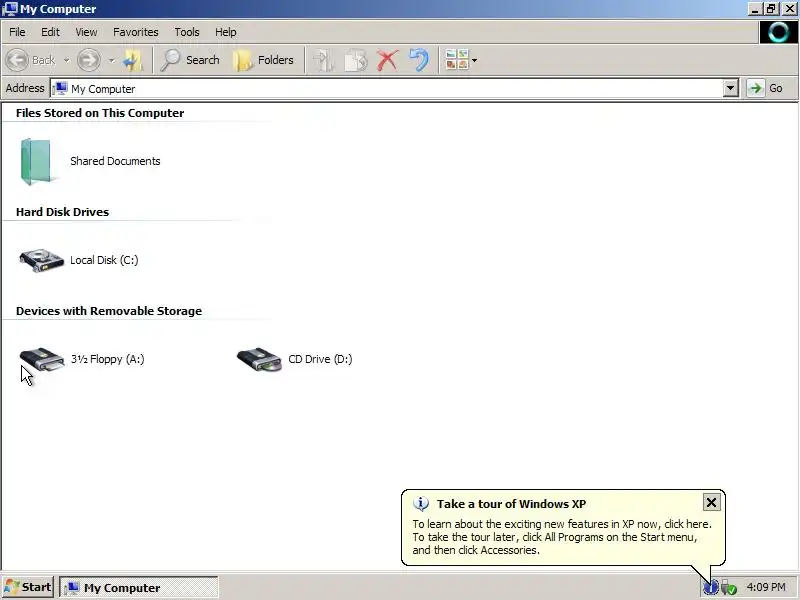The width and height of the screenshot is (800, 600).
Task: Click the Back navigation button
Action: tap(31, 60)
